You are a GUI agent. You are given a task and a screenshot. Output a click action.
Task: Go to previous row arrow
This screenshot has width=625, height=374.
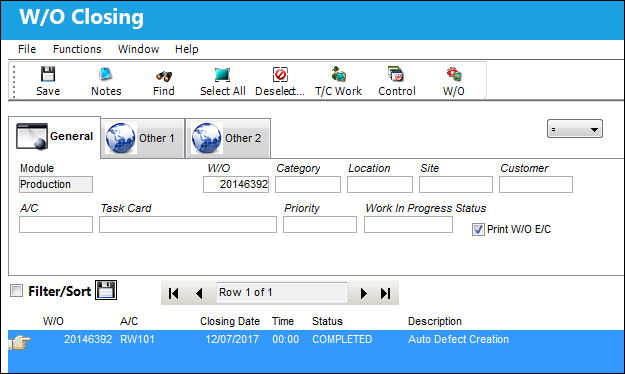pos(199,293)
